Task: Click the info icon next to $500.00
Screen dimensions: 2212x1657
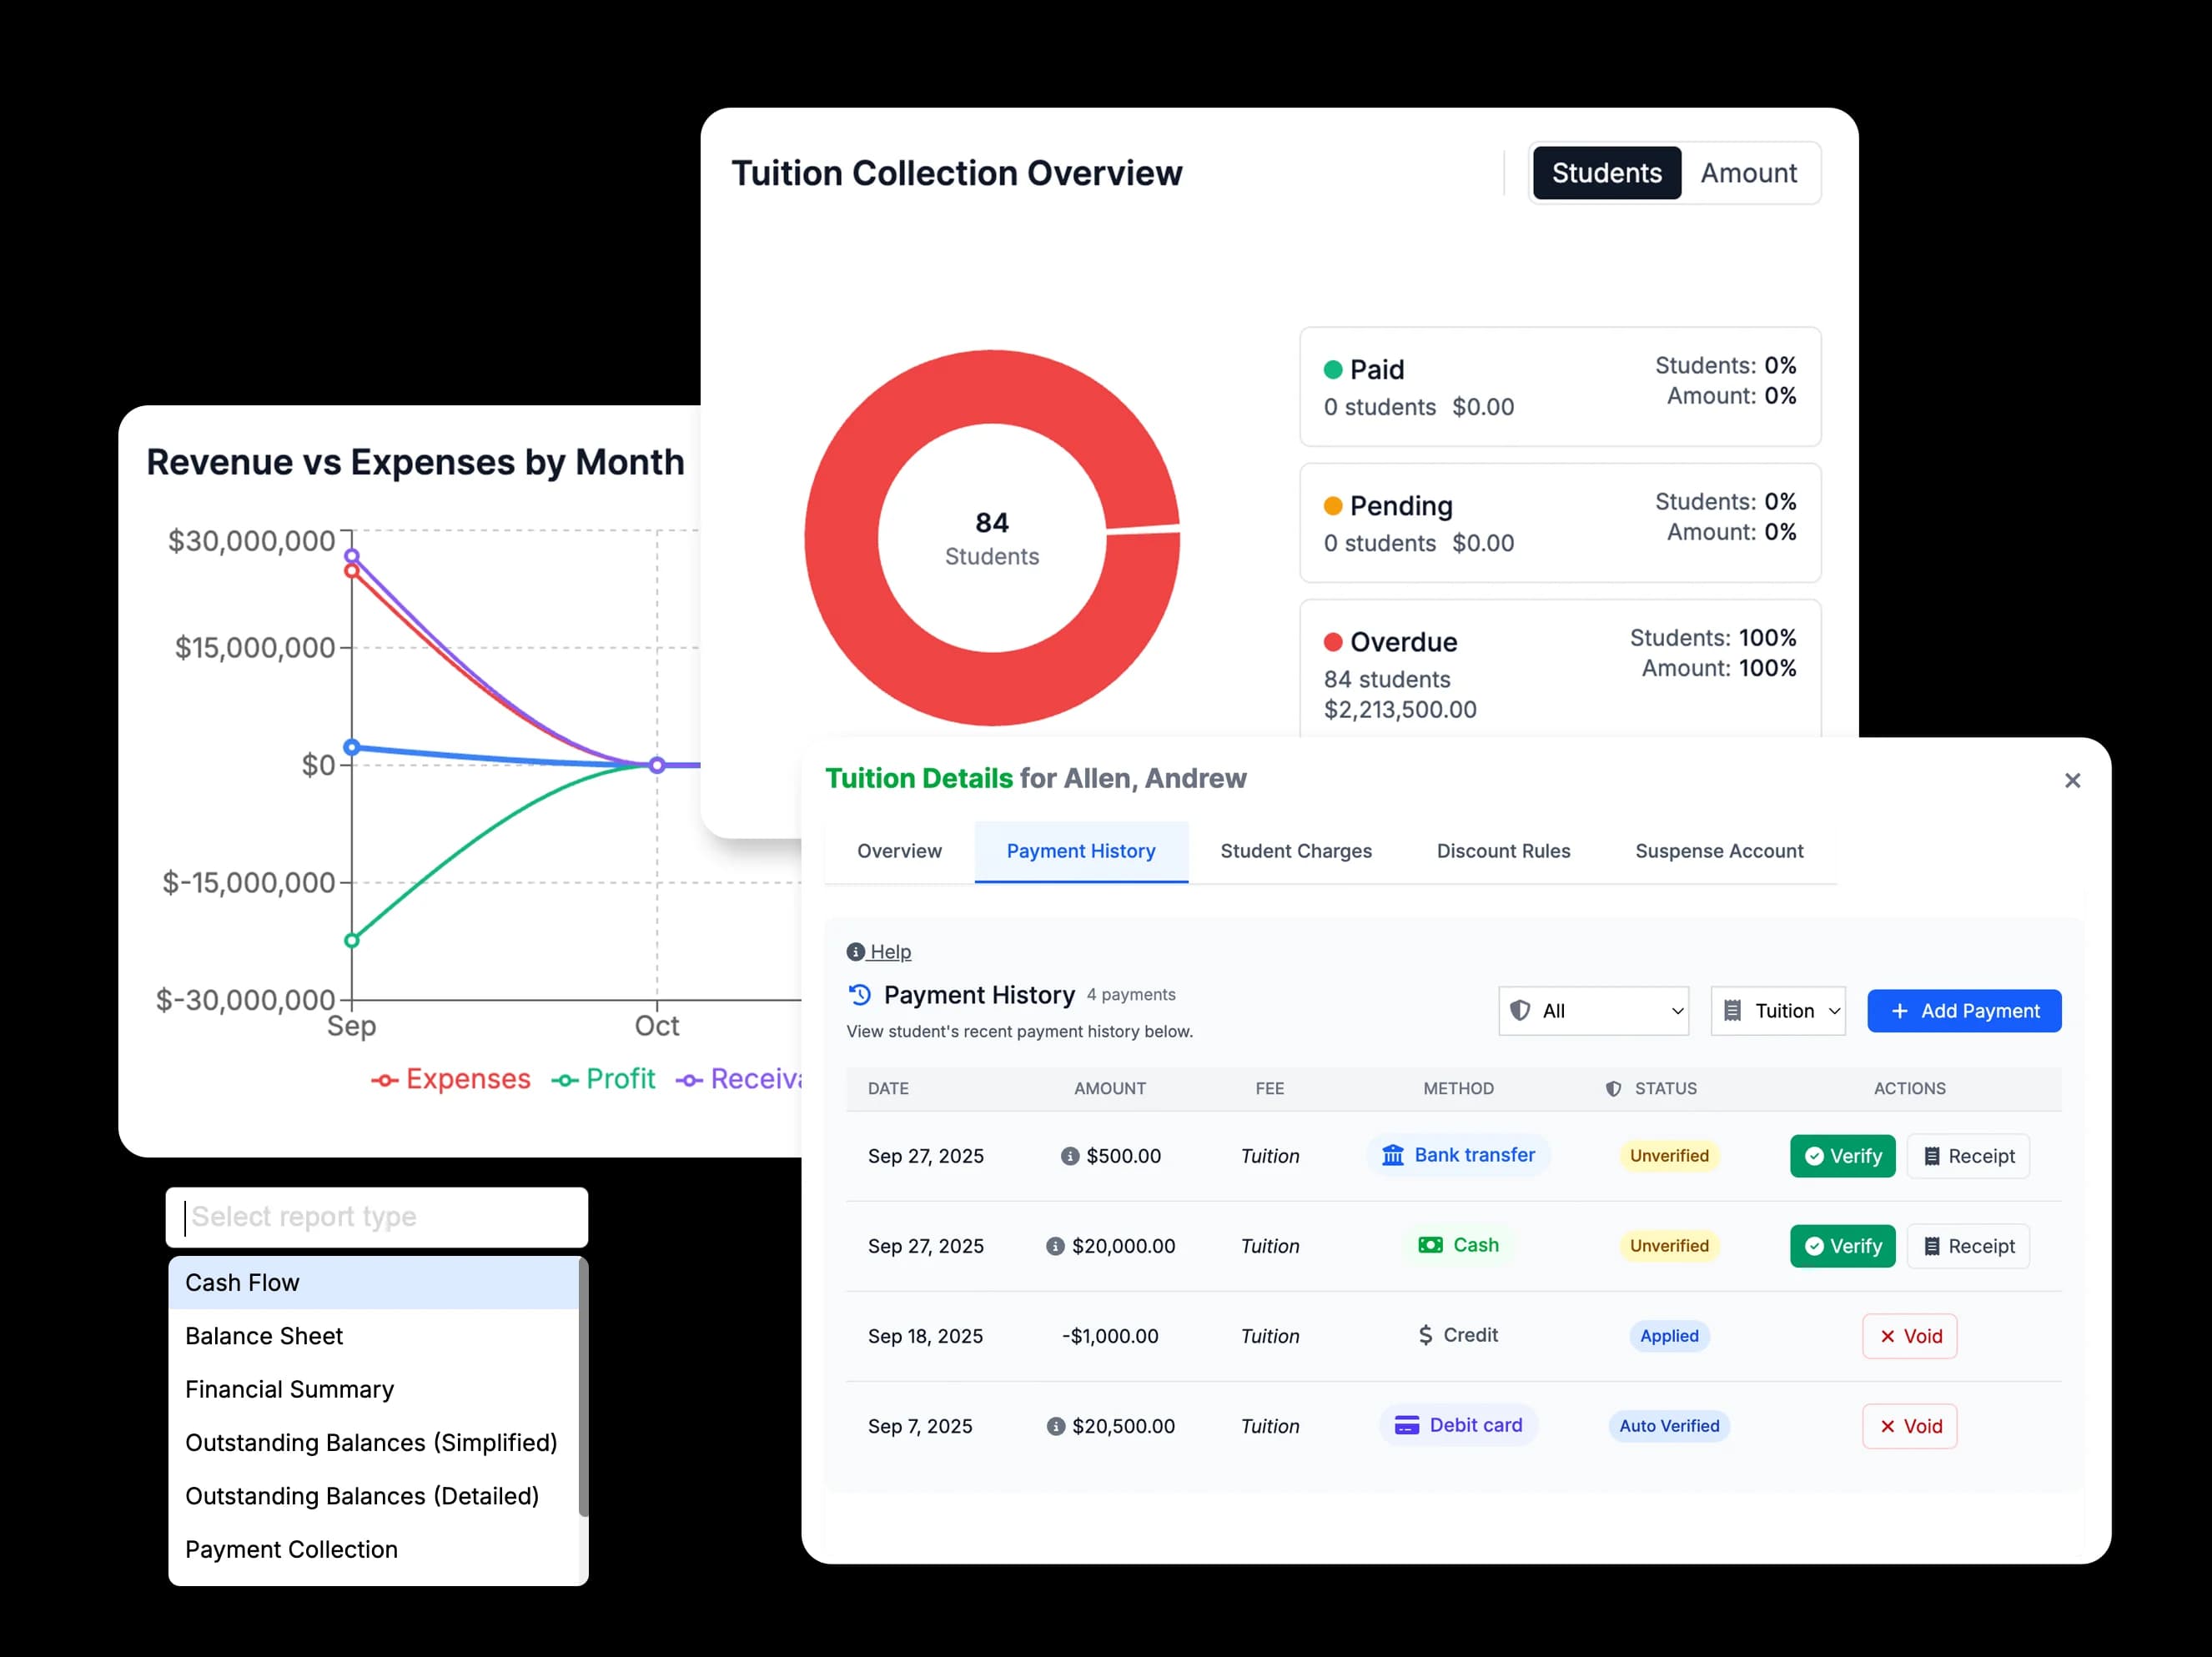Action: tap(1069, 1156)
